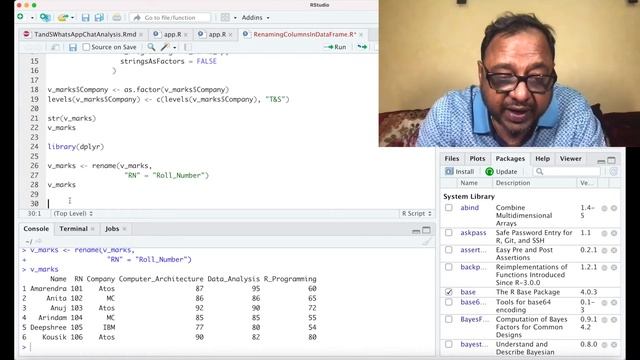This screenshot has height=360, width=640.
Task: Toggle the Source on Save checkbox
Action: (86, 47)
